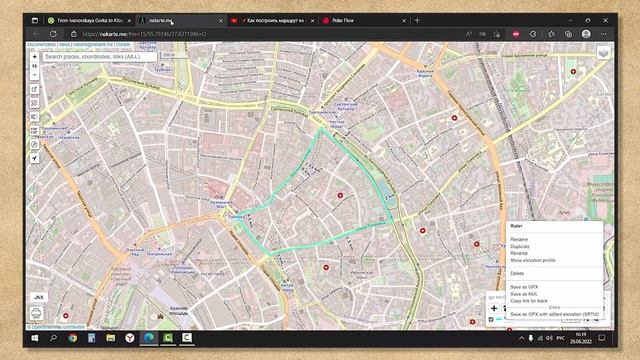This screenshot has height=360, width=640.
Task: Go back with browser back arrow
Action: (36, 34)
